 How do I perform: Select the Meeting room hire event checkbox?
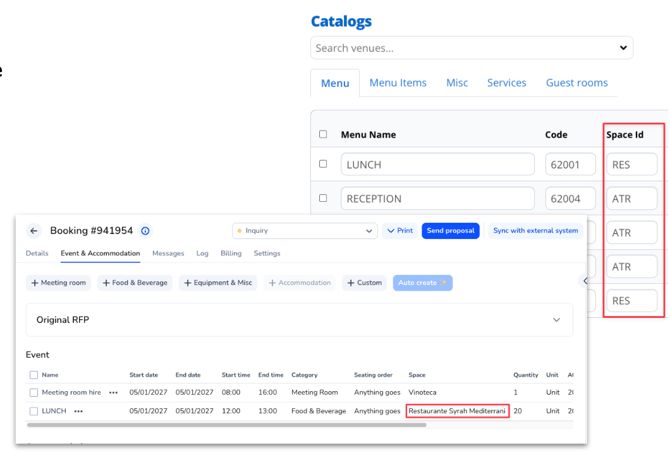coord(34,393)
